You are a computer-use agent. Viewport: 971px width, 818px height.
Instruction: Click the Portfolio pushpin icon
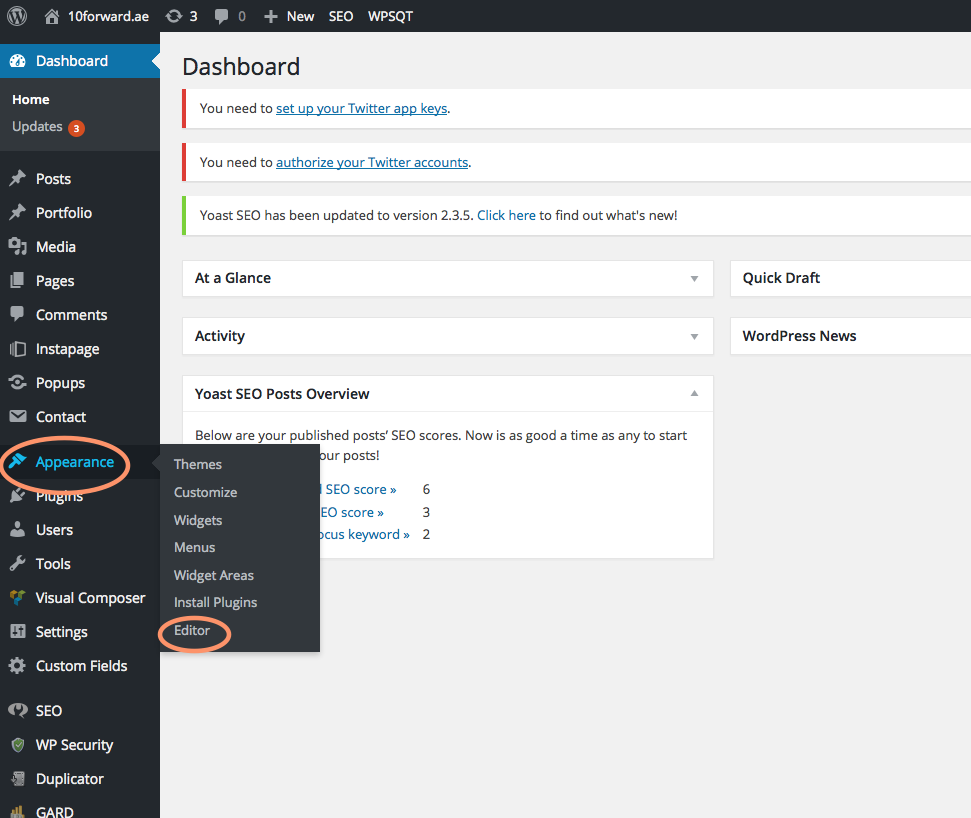click(17, 212)
